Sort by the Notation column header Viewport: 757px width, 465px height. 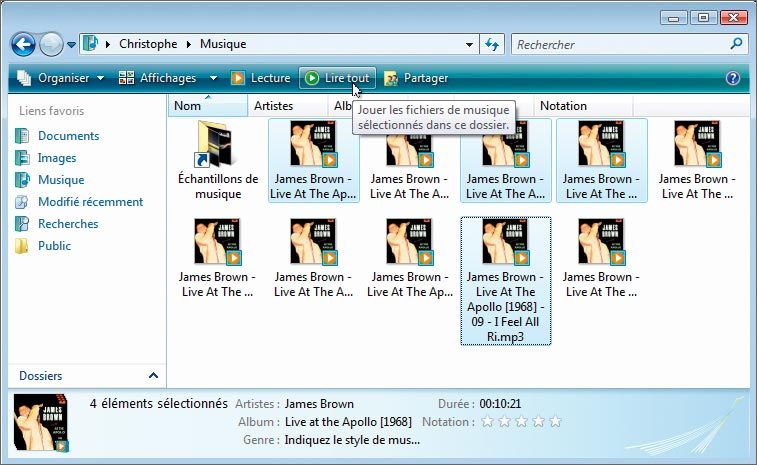pyautogui.click(x=583, y=106)
